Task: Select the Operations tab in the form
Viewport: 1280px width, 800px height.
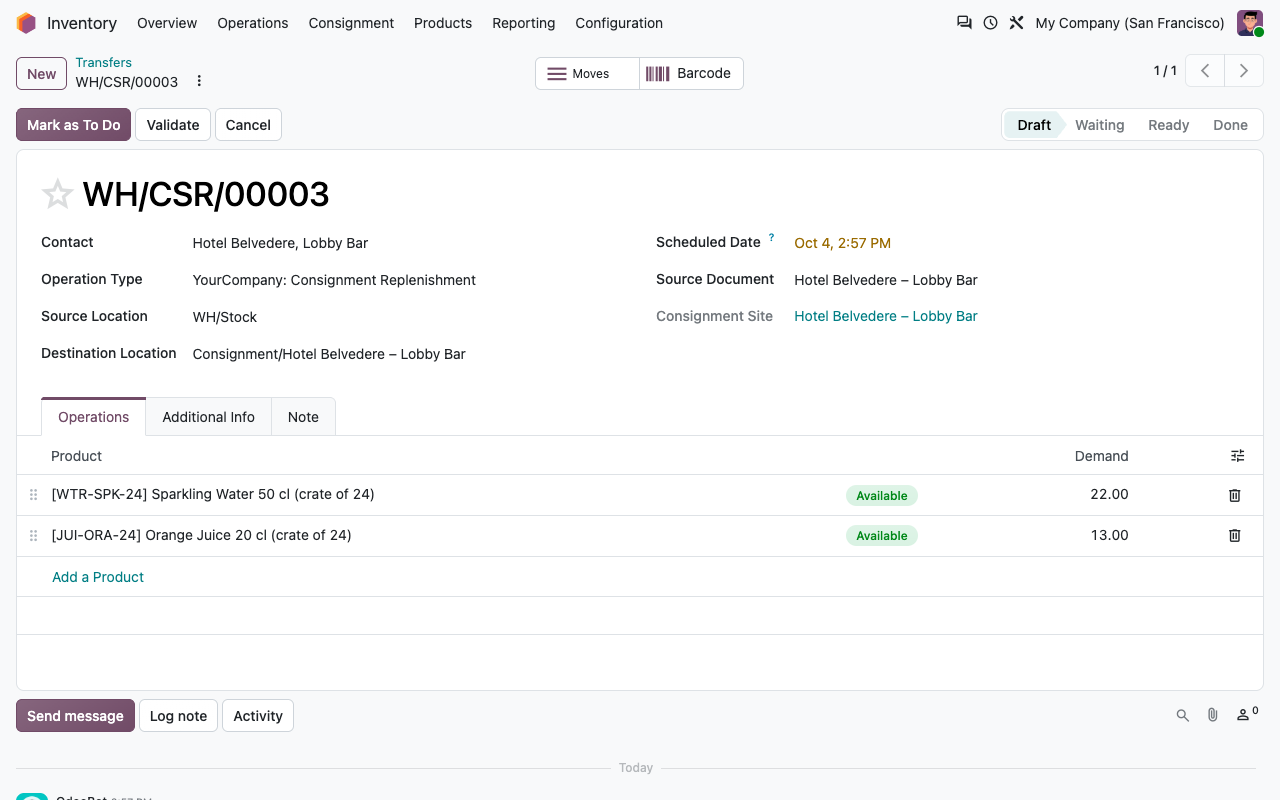Action: (x=94, y=417)
